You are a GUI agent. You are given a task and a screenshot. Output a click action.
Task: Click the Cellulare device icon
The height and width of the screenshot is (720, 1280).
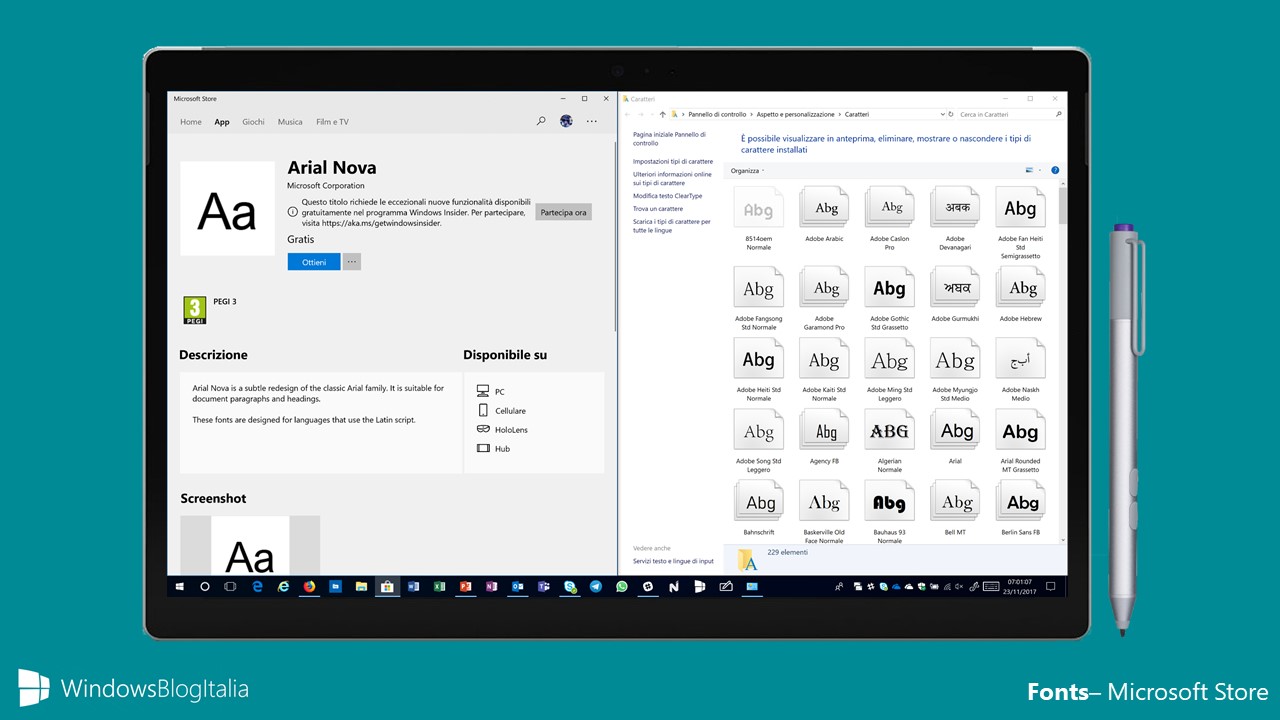[x=483, y=410]
